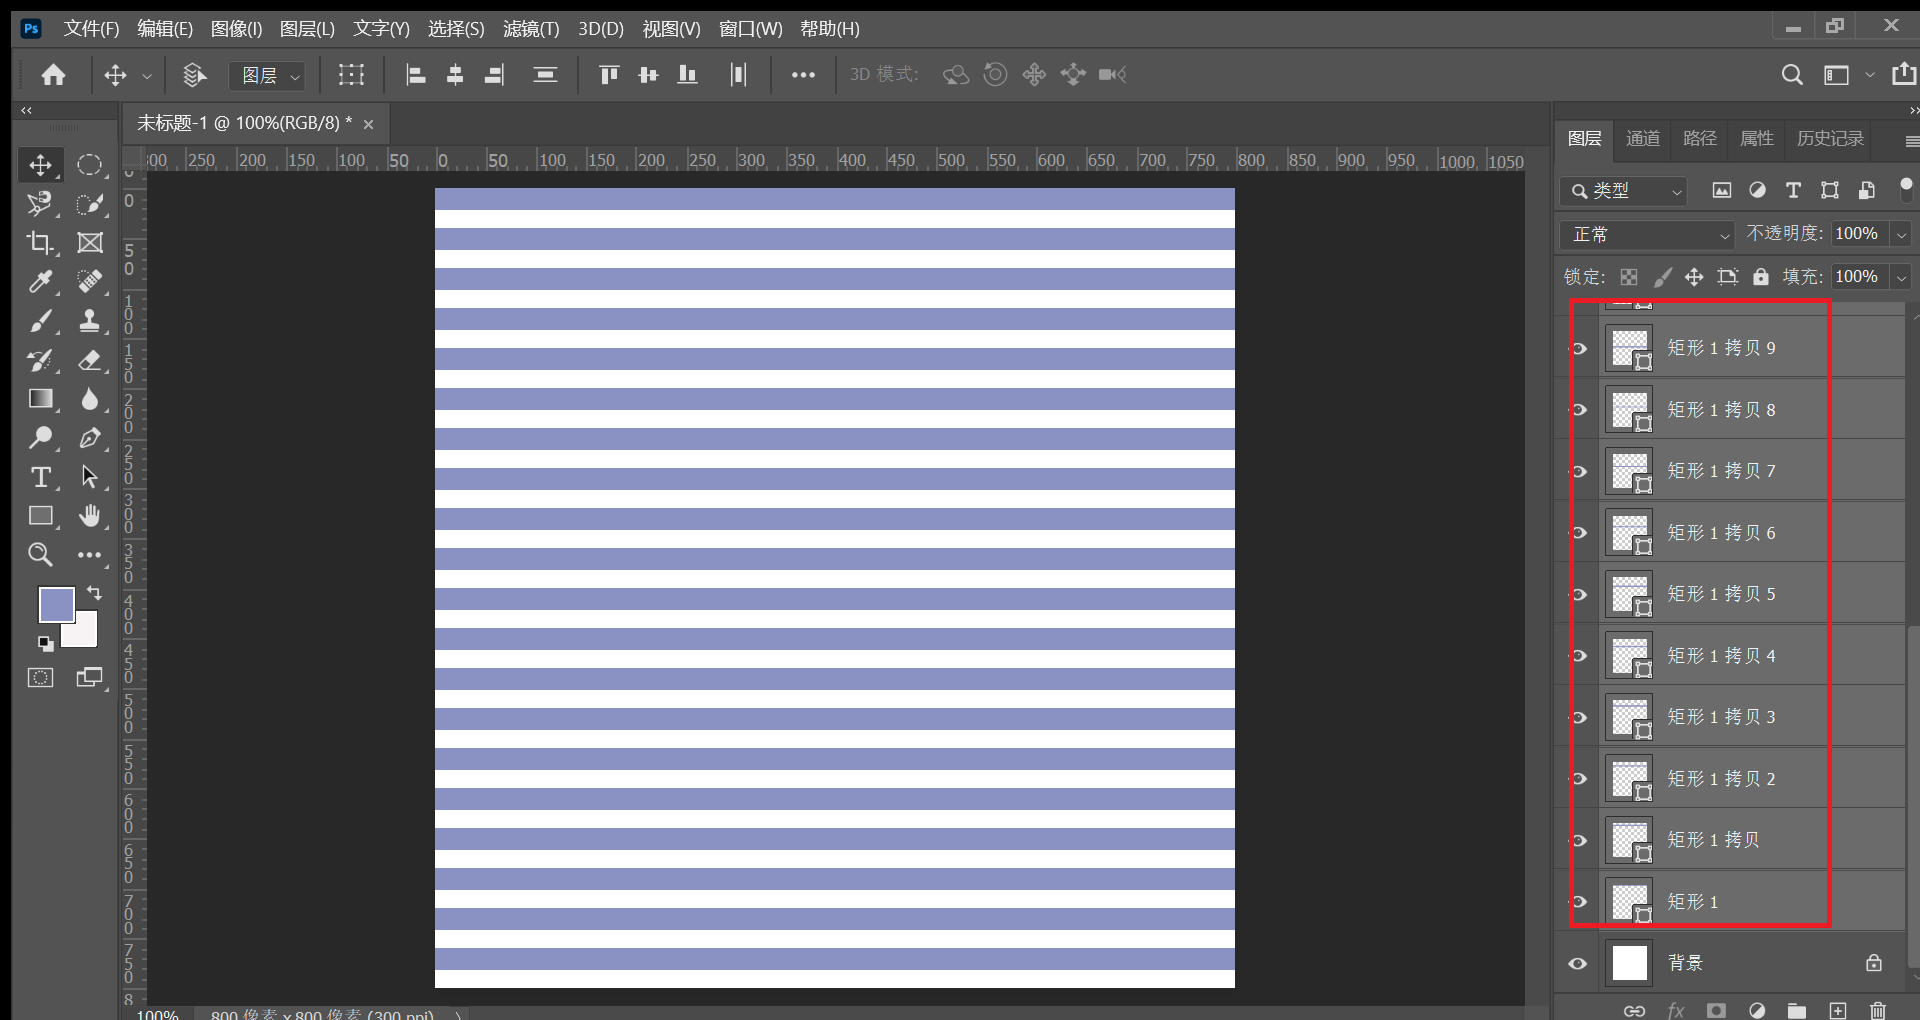Click the 矩形 1 layer thumbnail
The image size is (1920, 1020).
pos(1630,902)
